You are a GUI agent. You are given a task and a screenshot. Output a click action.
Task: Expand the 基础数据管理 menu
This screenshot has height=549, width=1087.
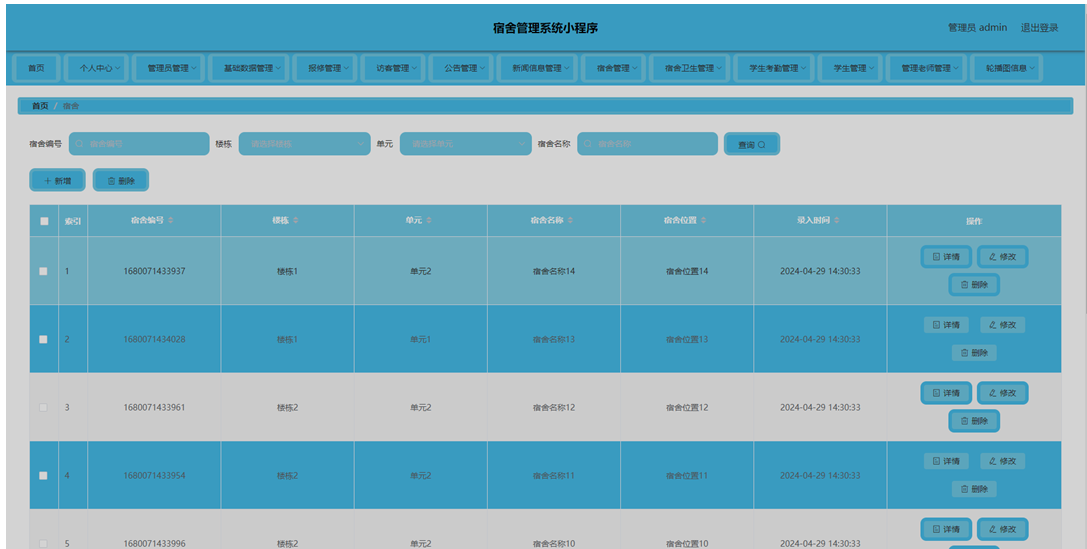coord(252,68)
